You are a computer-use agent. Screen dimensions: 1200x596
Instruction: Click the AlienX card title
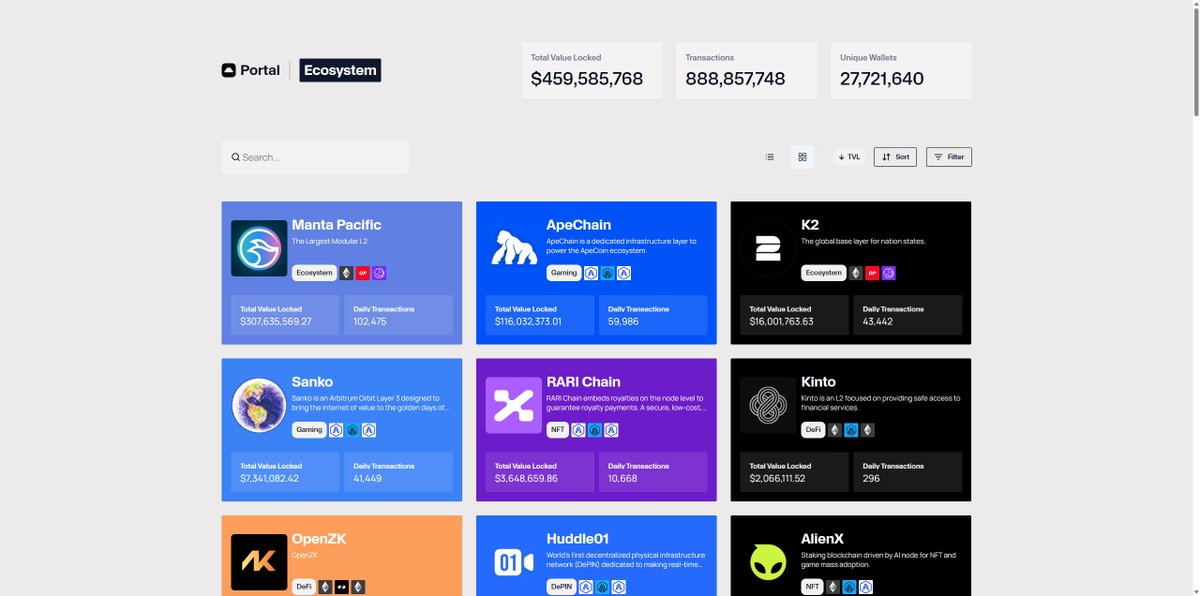pyautogui.click(x=823, y=539)
